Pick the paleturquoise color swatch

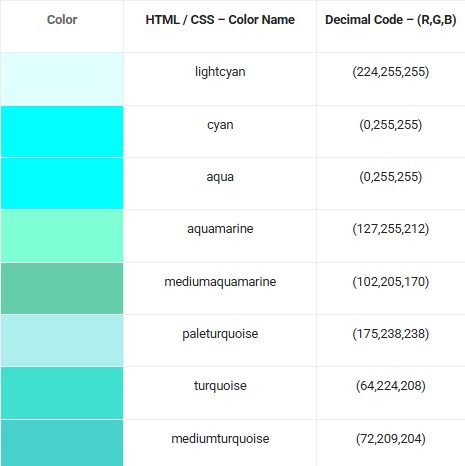pyautogui.click(x=62, y=340)
